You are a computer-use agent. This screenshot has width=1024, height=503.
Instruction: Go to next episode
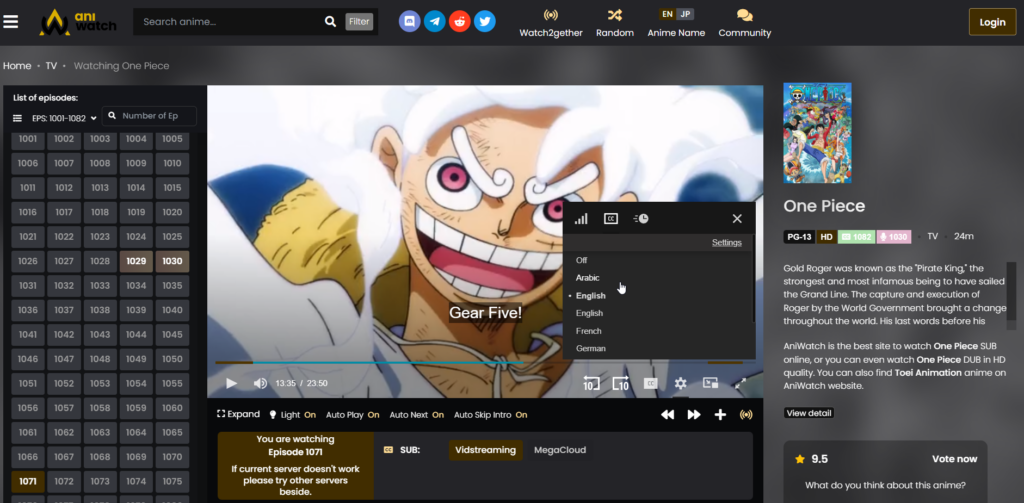[x=694, y=415]
